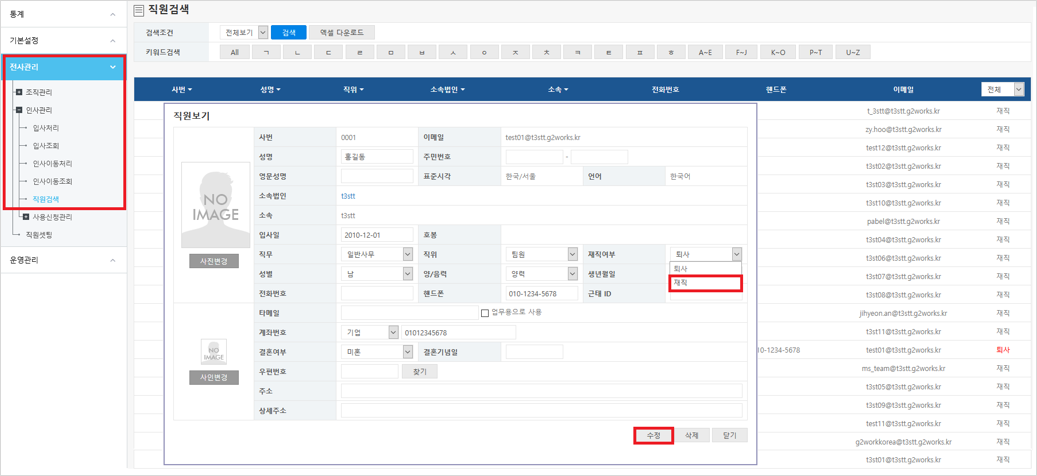Filter by keyword A~E button
1037x476 pixels.
(705, 52)
